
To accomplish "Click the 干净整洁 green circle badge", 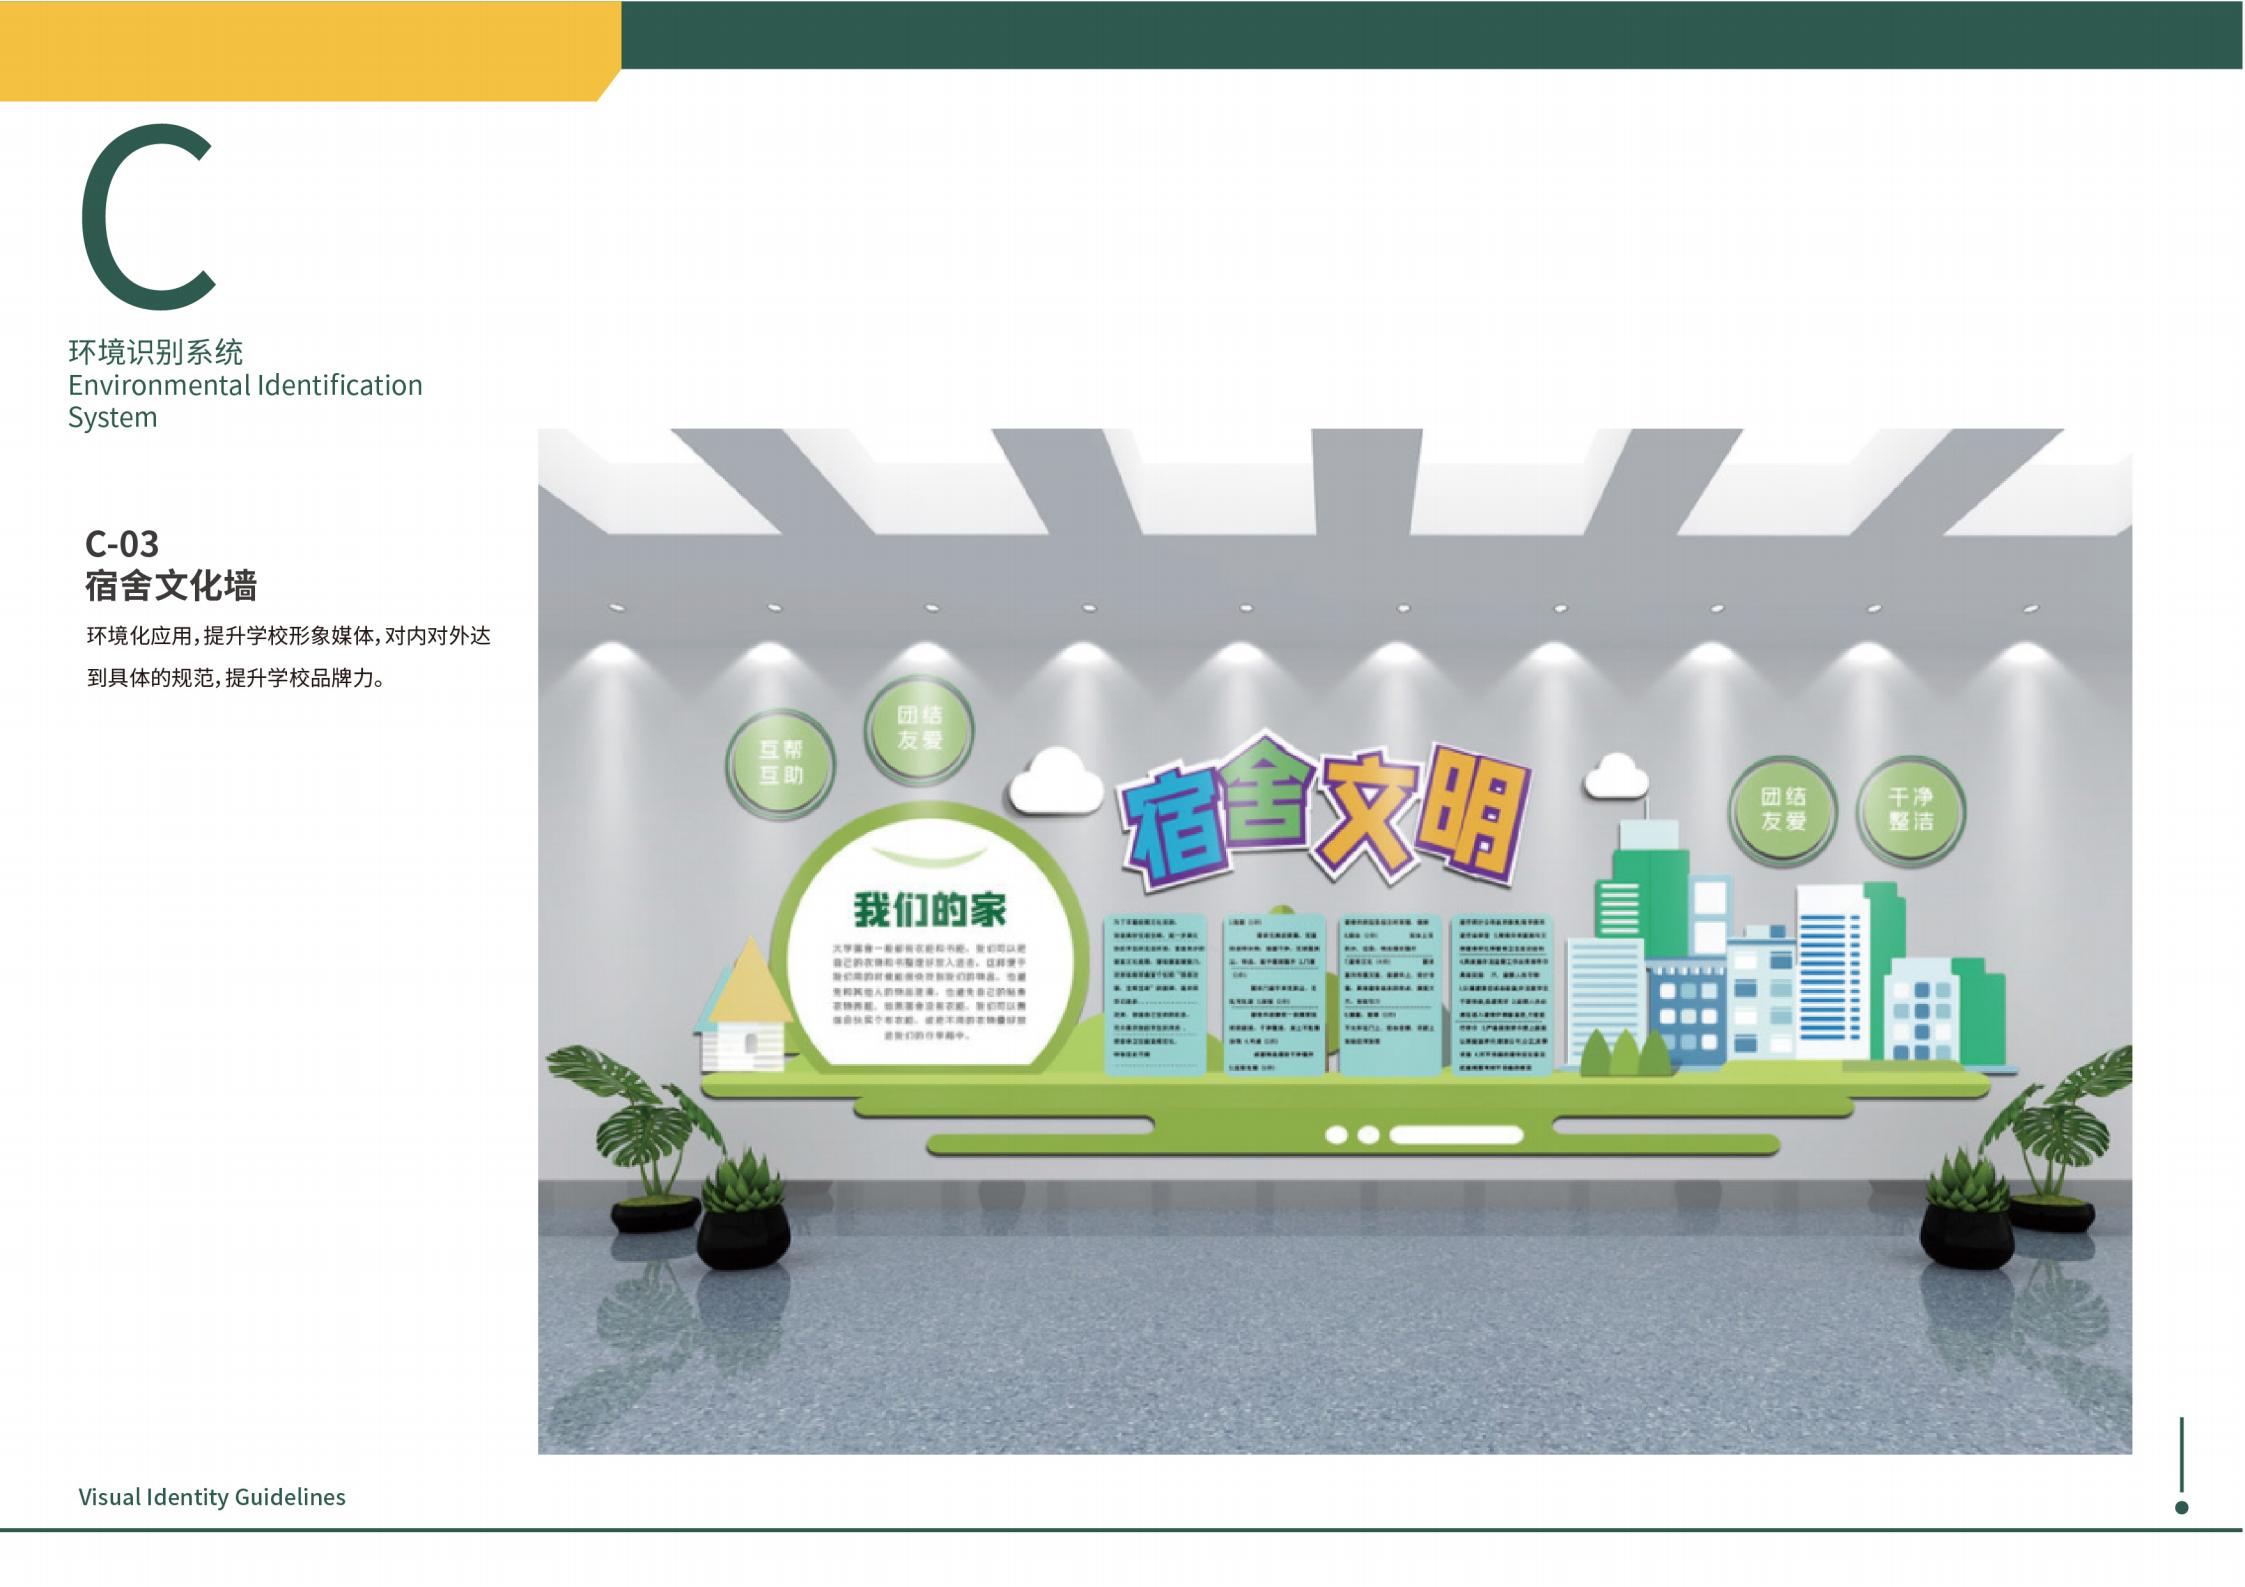I will 1910,810.
